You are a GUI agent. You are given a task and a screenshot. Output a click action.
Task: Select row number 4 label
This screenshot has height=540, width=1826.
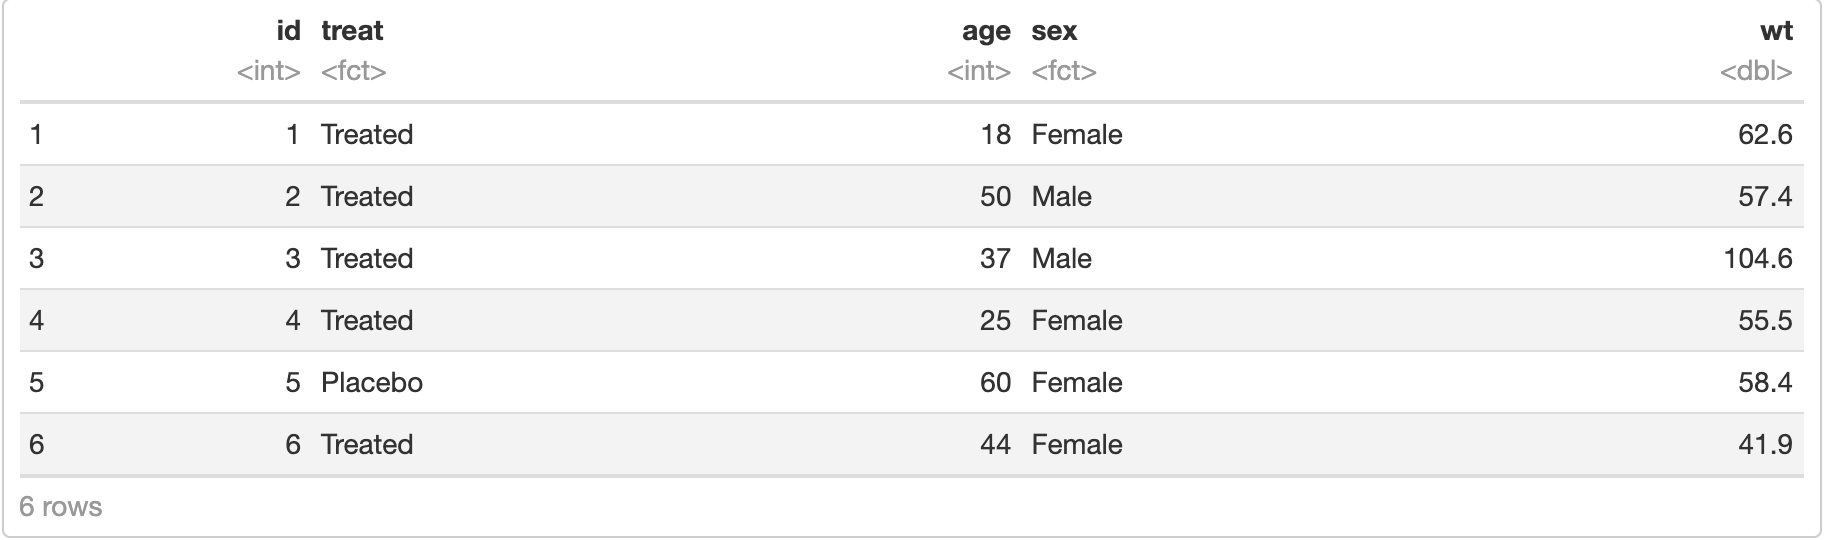click(37, 320)
